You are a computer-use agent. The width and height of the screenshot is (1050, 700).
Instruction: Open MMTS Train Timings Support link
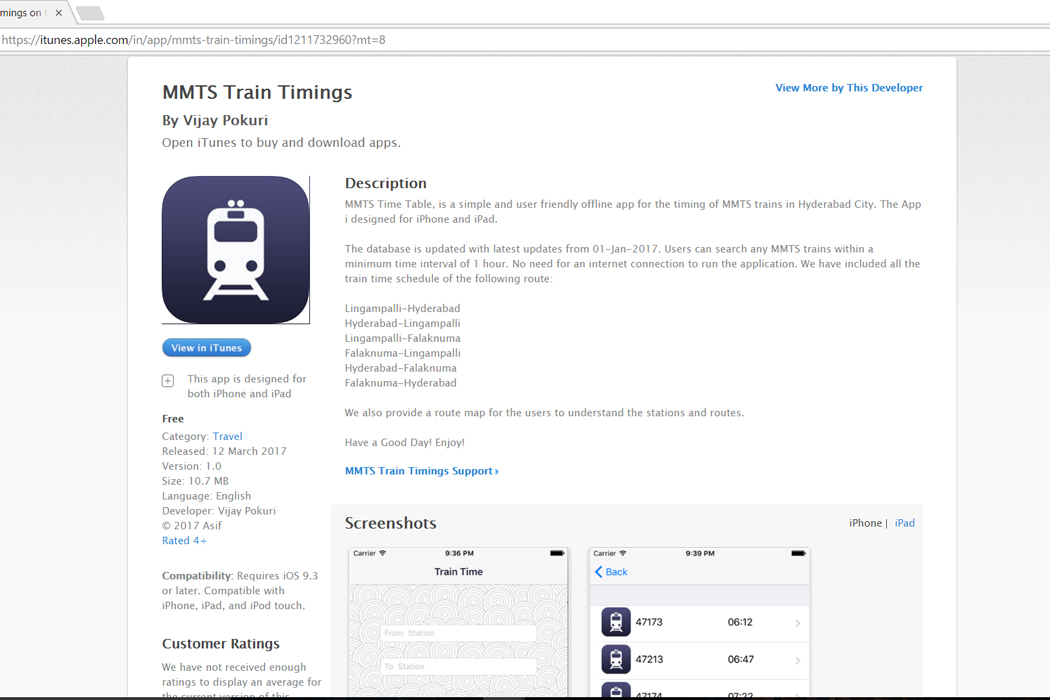422,471
